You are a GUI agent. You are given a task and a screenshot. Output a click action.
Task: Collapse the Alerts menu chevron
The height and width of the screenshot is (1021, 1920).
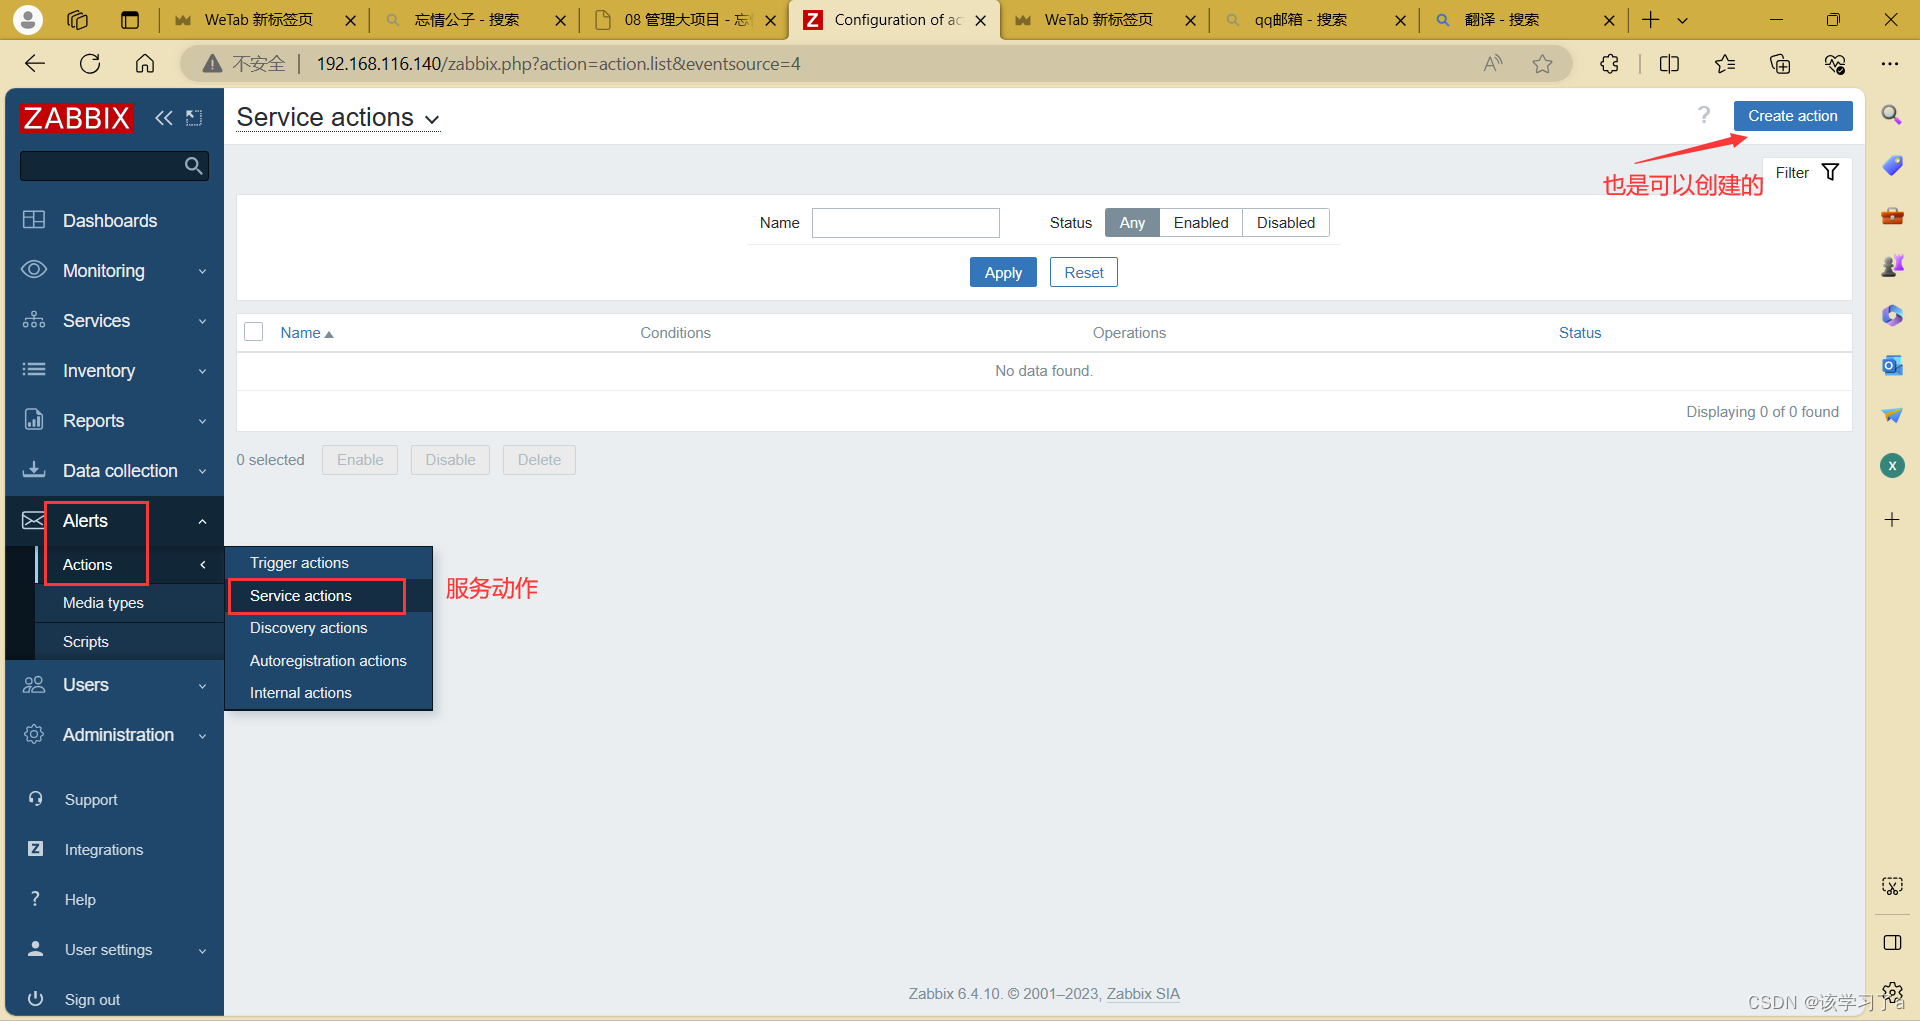coord(203,521)
